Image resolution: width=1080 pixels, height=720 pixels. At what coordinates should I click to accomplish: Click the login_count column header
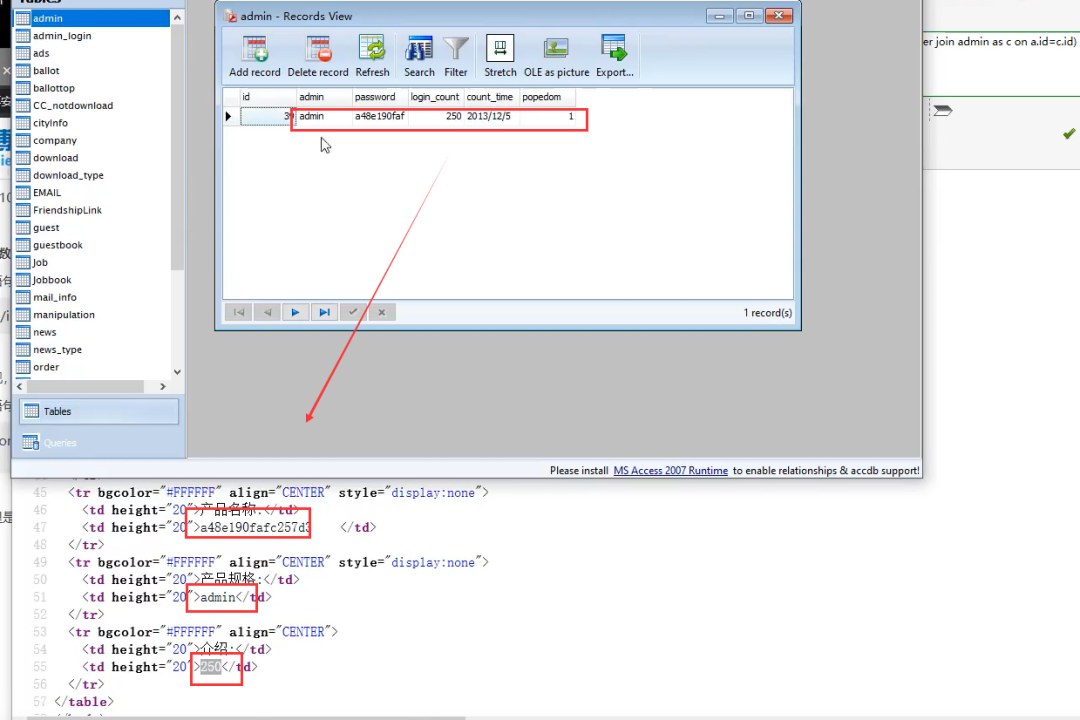coord(436,97)
